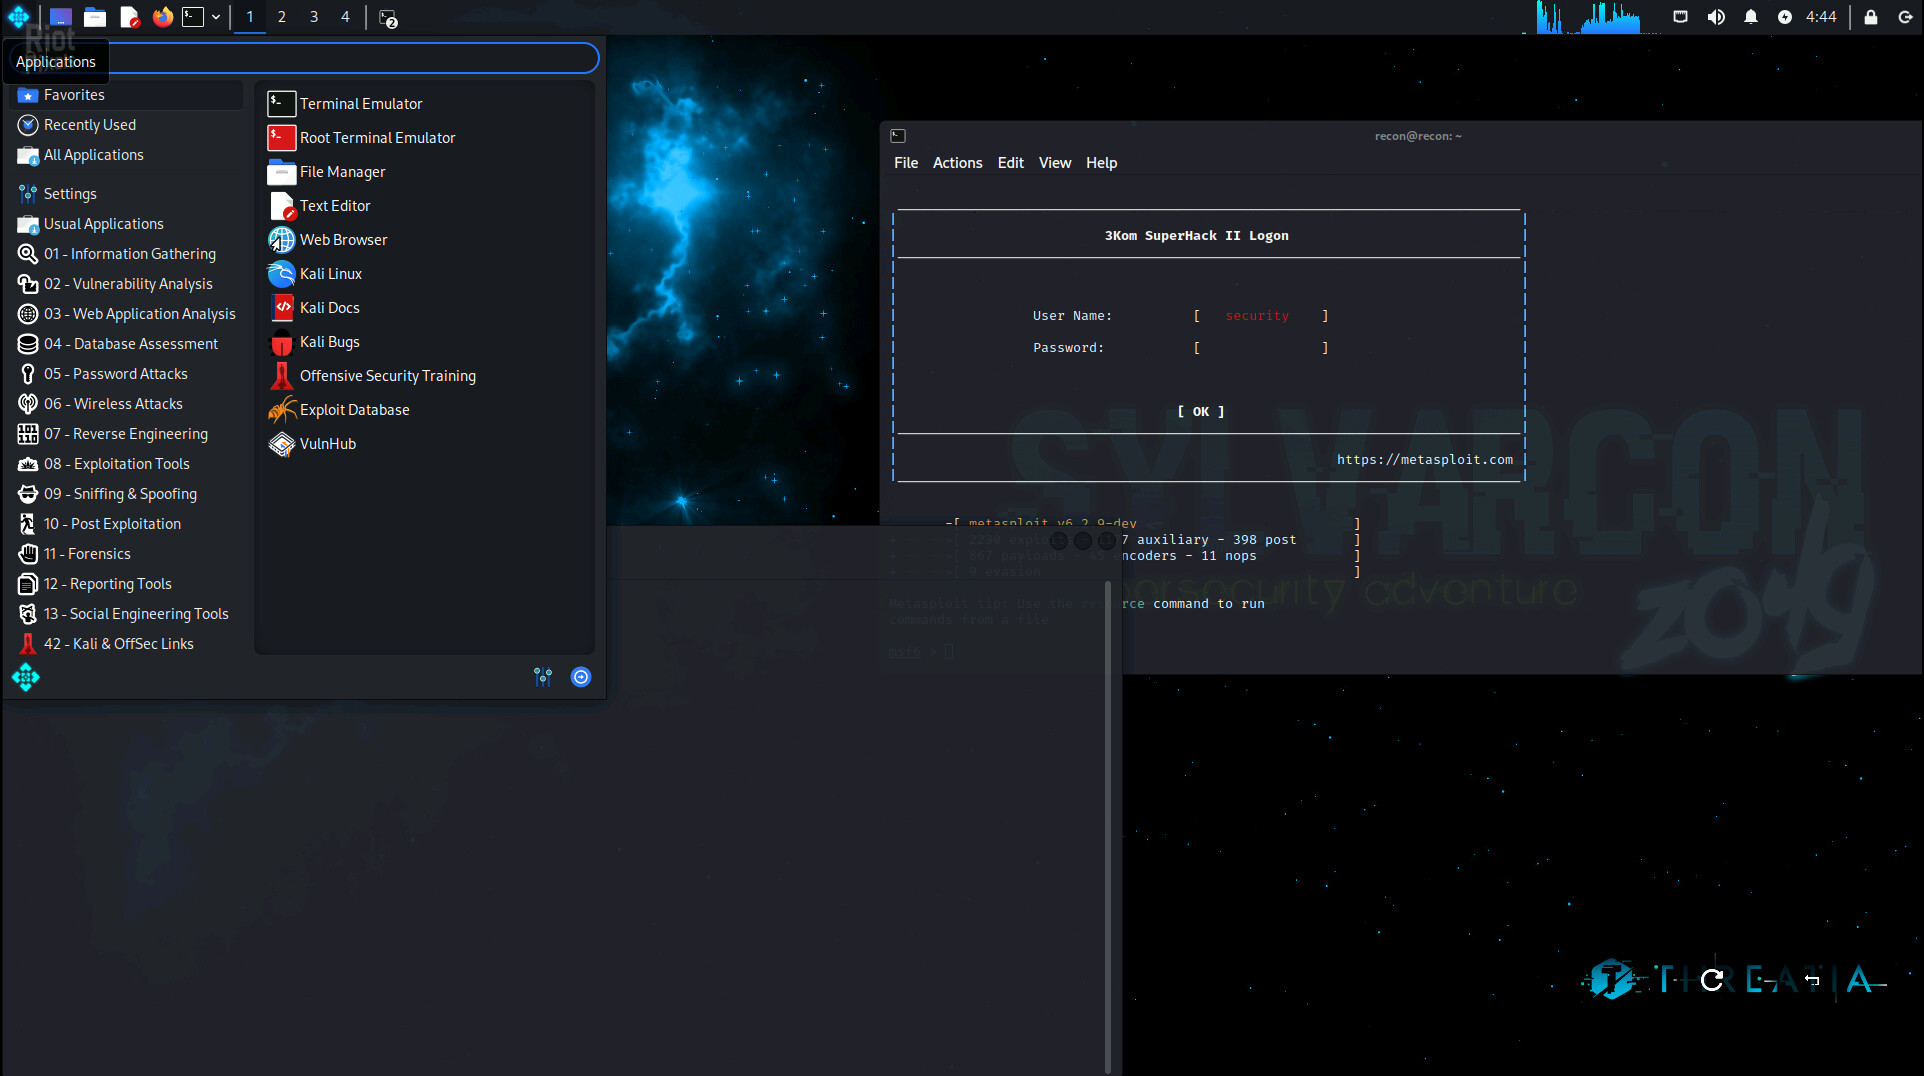1924x1076 pixels.
Task: Expand the terminal dropdown arrow in panel
Action: (216, 17)
